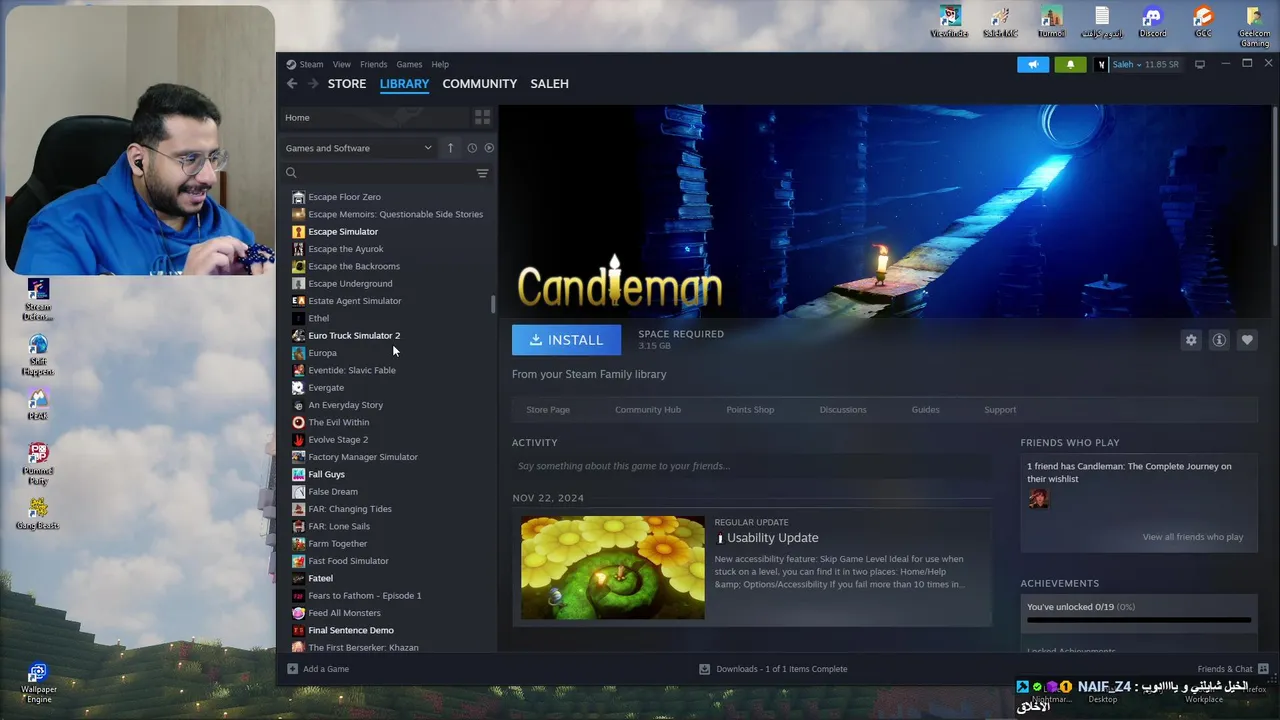This screenshot has width=1280, height=720.
Task: Click Add a Game label
Action: pos(326,669)
